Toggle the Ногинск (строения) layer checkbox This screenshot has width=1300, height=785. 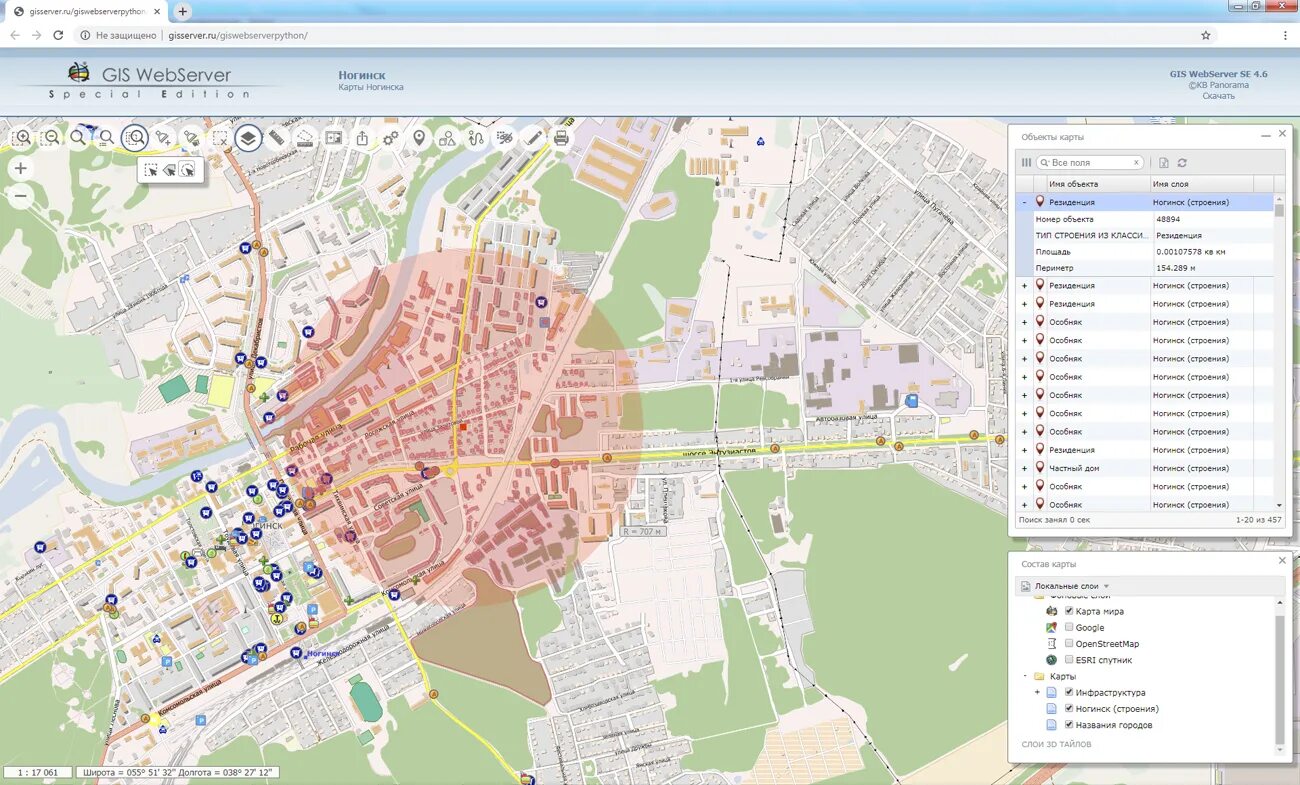pyautogui.click(x=1069, y=708)
